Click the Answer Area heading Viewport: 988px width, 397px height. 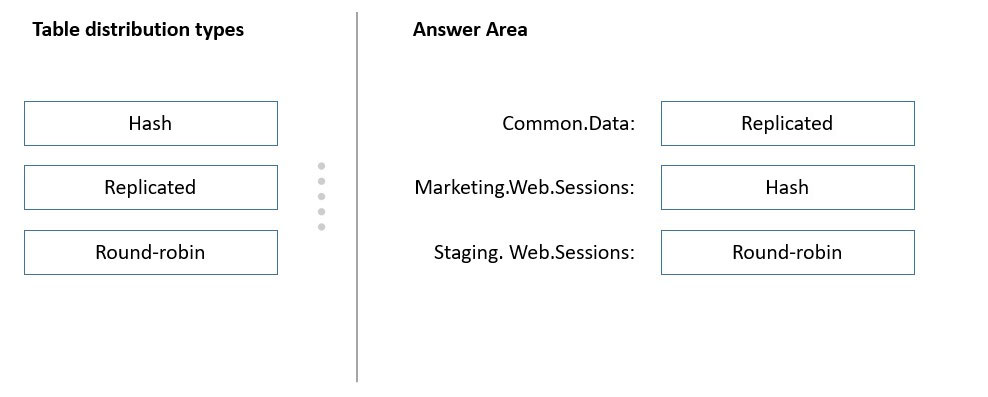tap(470, 30)
